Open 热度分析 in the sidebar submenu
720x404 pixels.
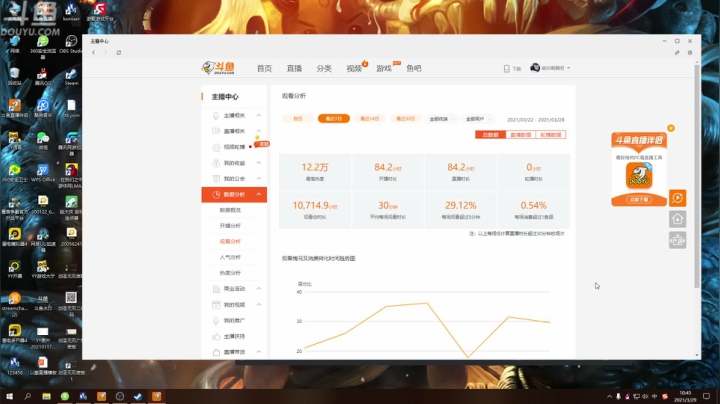pos(230,273)
